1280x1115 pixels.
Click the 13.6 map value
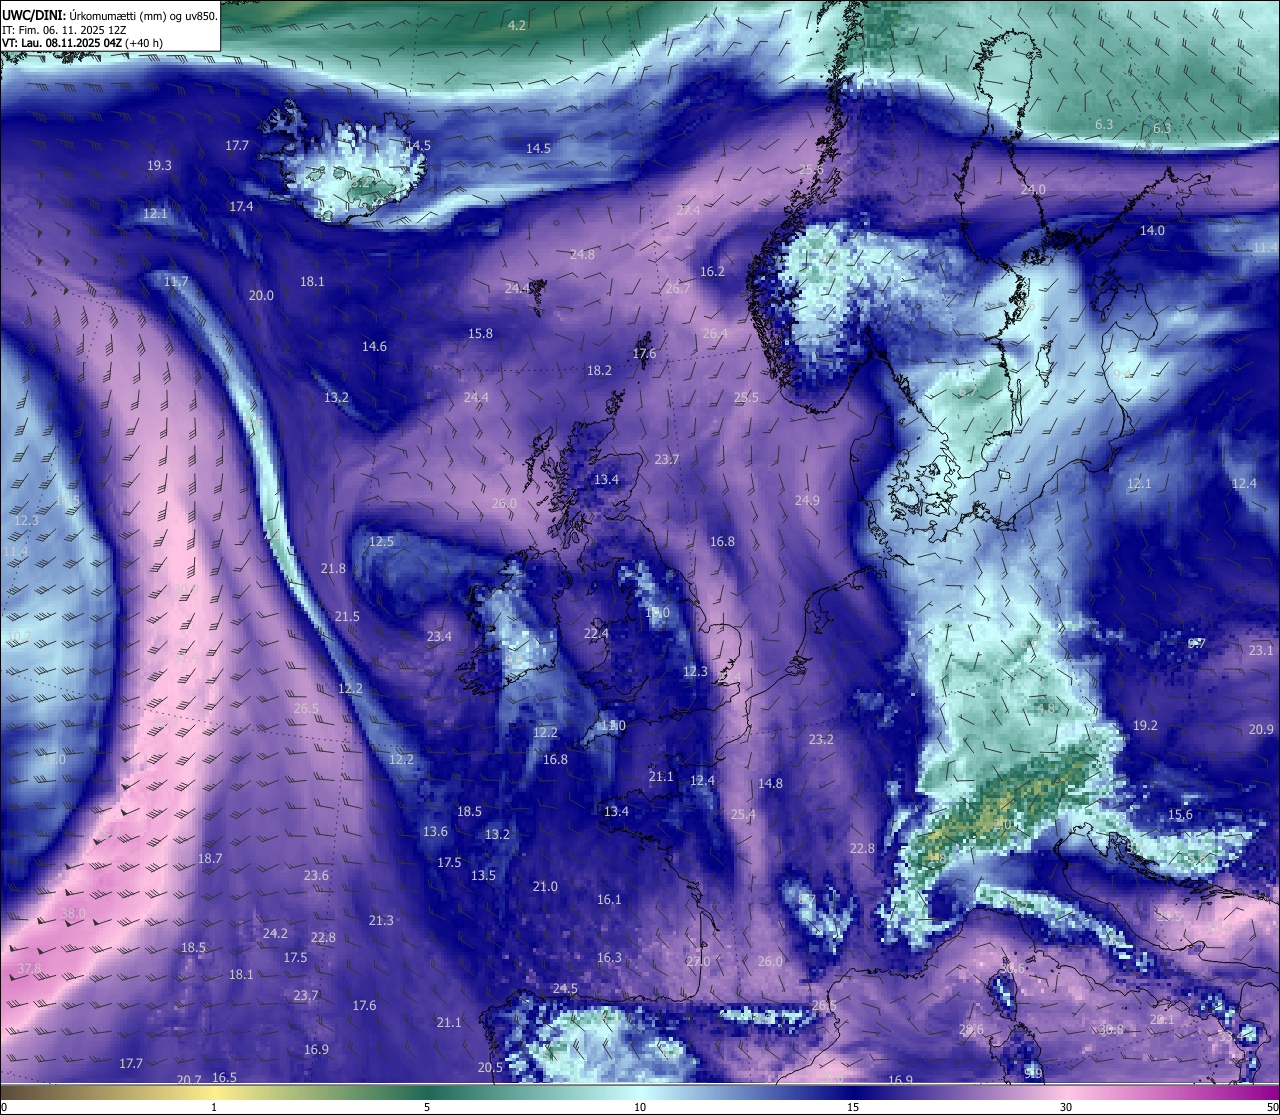click(x=435, y=831)
